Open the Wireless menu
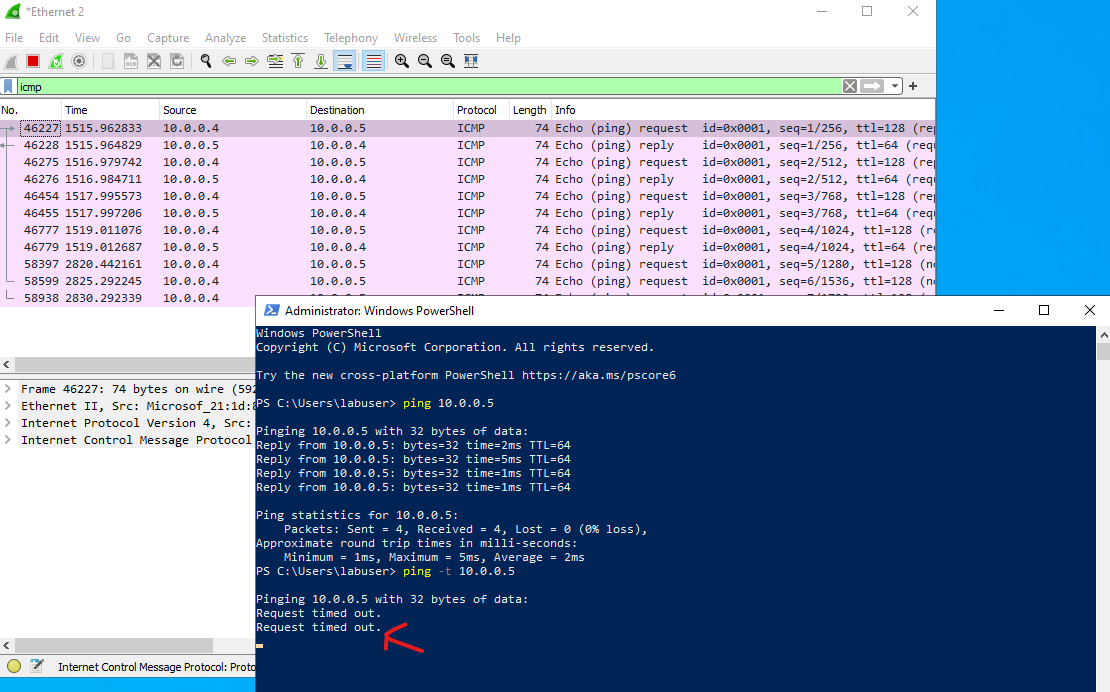This screenshot has width=1110, height=692. (416, 38)
